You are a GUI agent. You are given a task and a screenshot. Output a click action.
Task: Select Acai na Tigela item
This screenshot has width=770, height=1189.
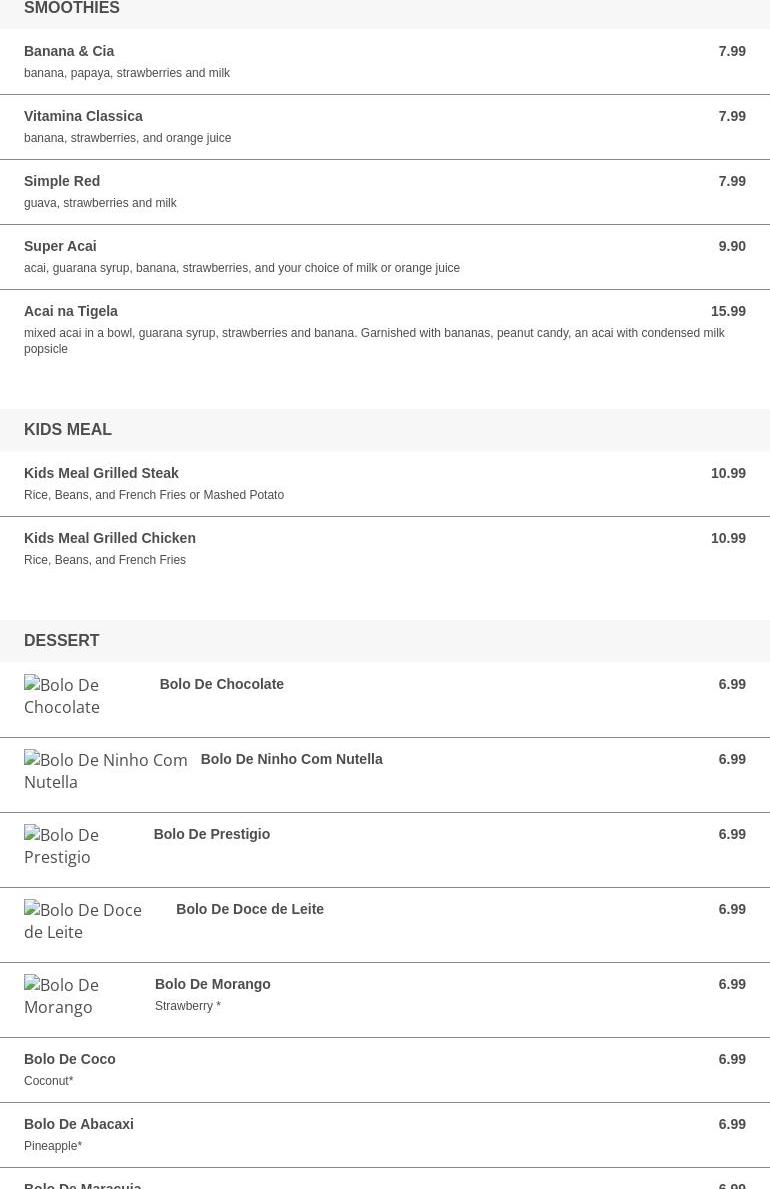click(x=385, y=330)
